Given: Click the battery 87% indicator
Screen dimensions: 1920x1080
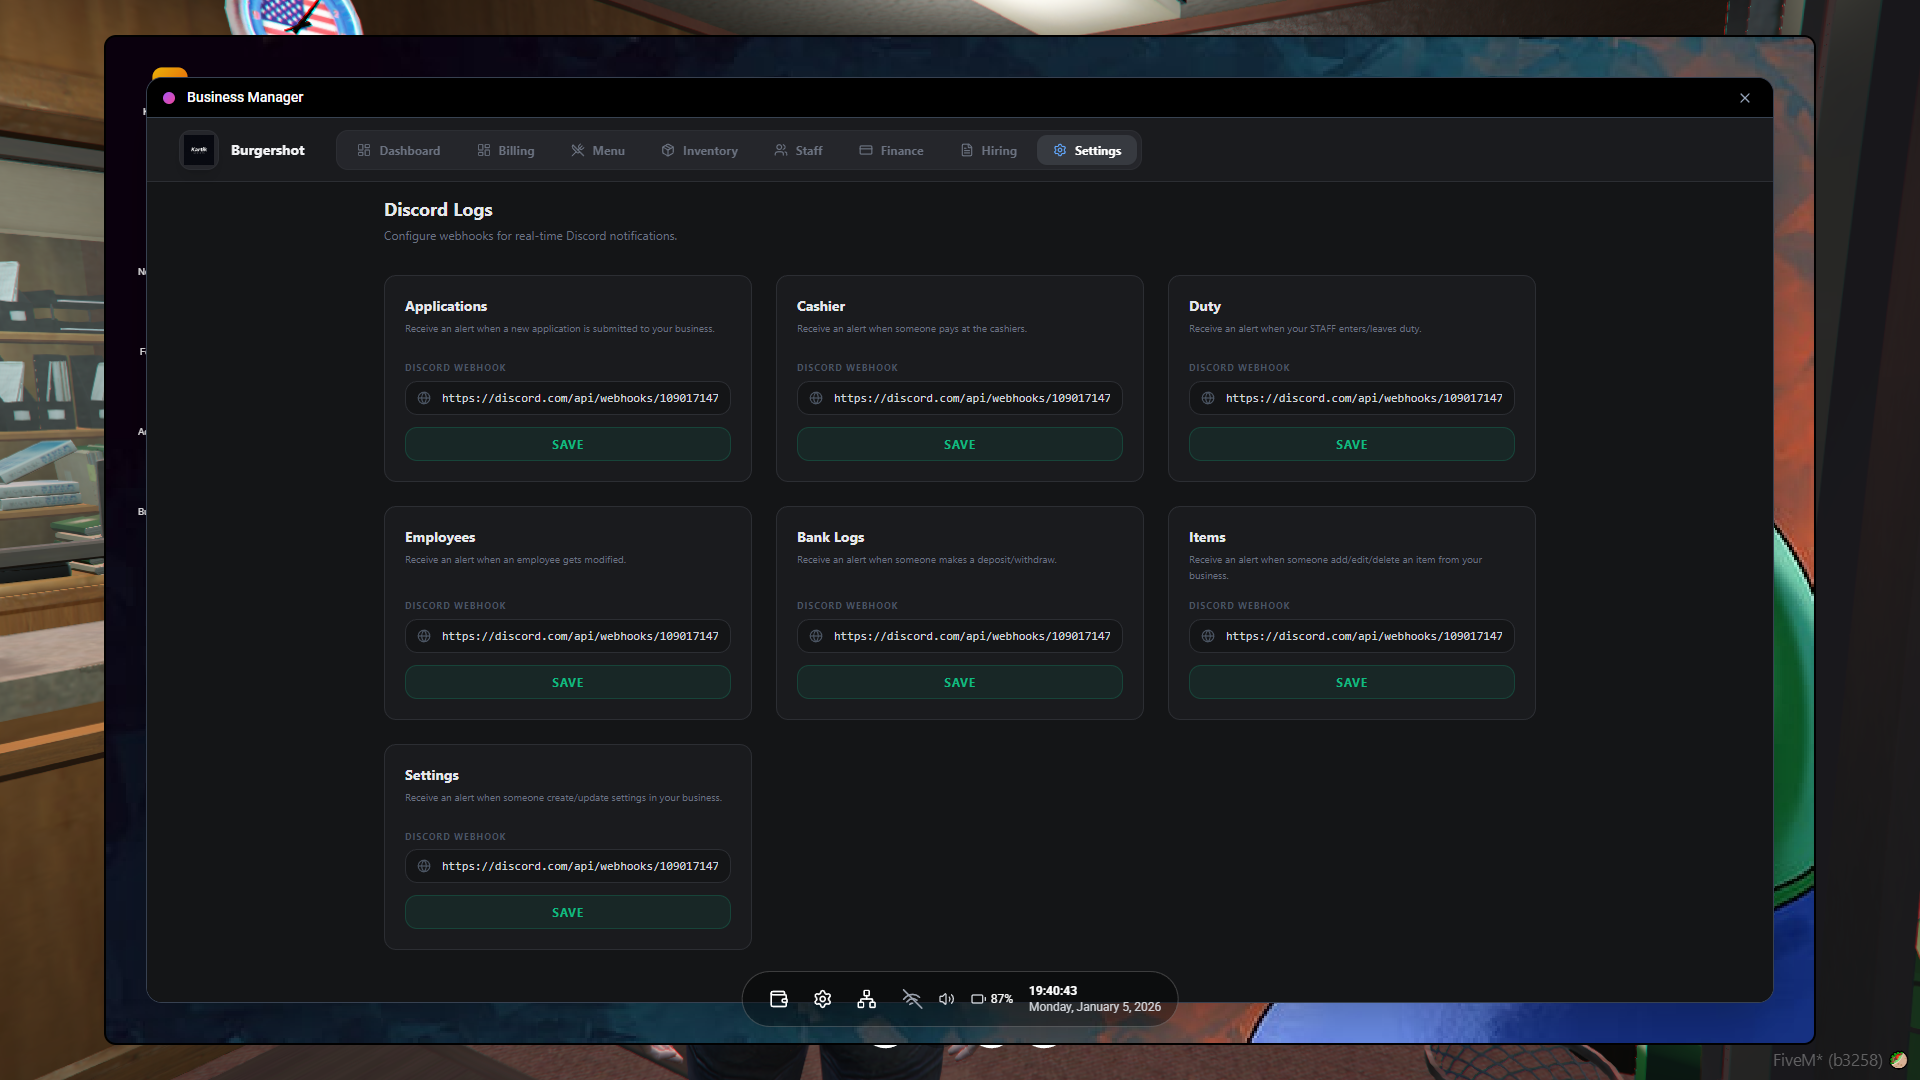Looking at the screenshot, I should (x=991, y=998).
